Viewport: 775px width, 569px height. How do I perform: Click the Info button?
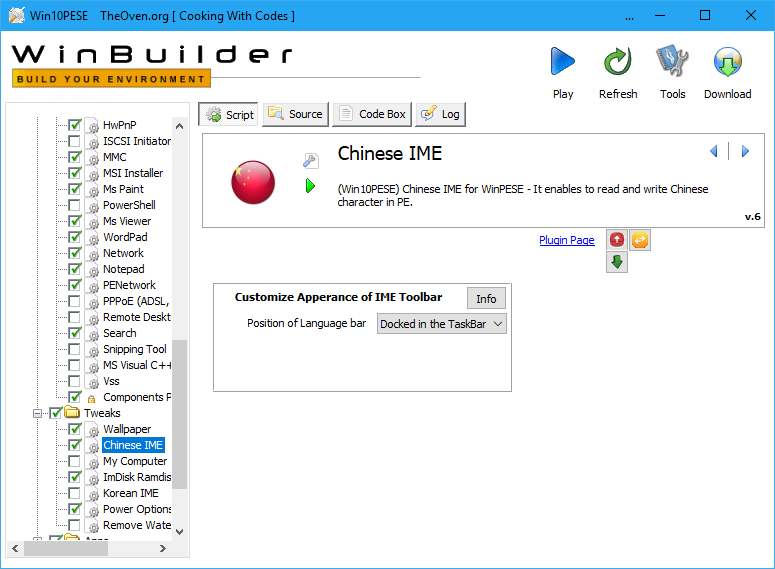[486, 299]
